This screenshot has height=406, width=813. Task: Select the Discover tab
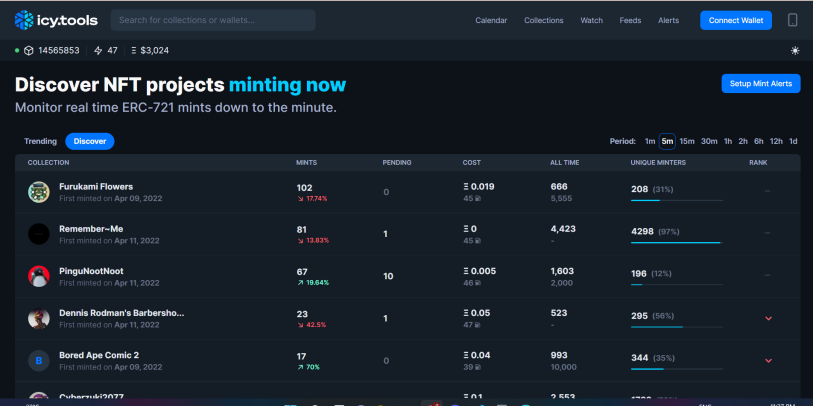(90, 141)
